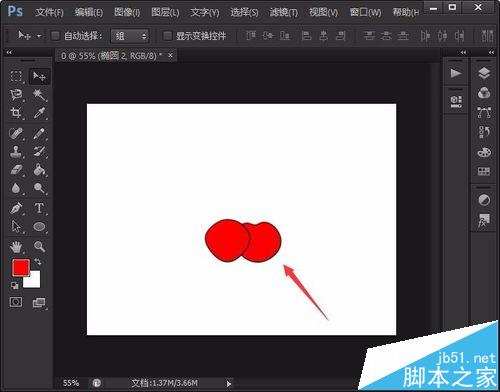500x392 pixels.
Task: Open the 组 auto-select dropdown
Action: [130, 36]
